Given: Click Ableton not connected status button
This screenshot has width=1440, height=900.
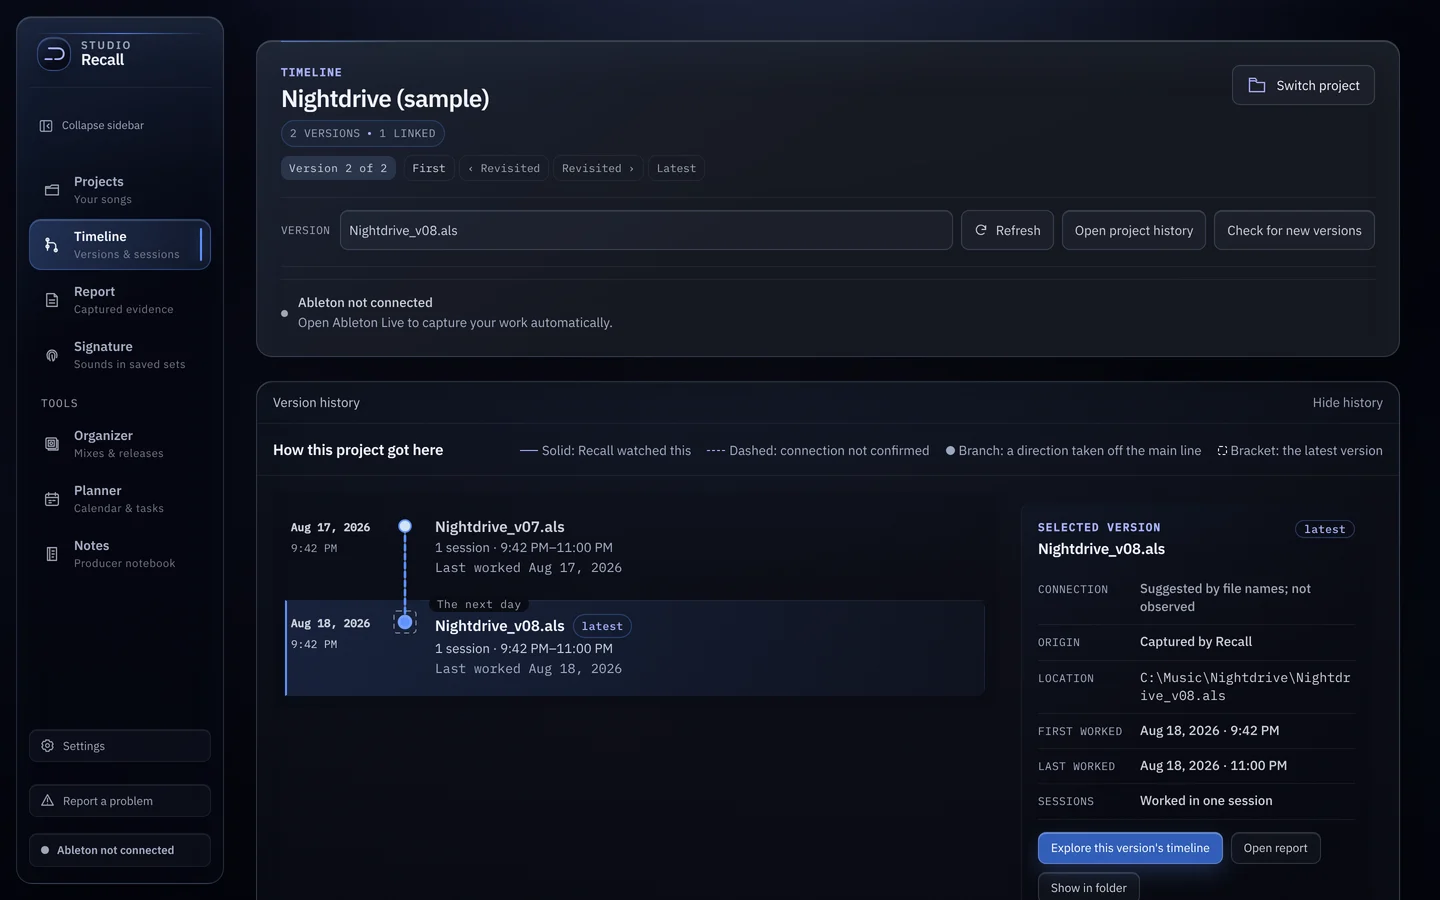Looking at the screenshot, I should click(x=120, y=850).
